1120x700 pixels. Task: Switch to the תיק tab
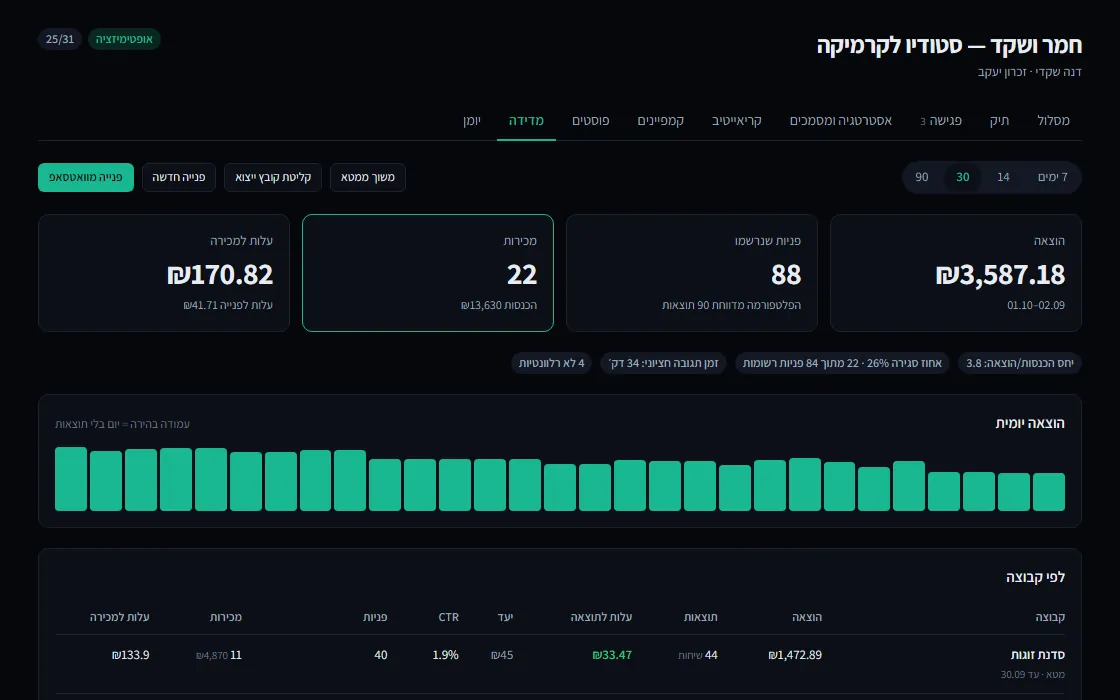click(x=999, y=120)
